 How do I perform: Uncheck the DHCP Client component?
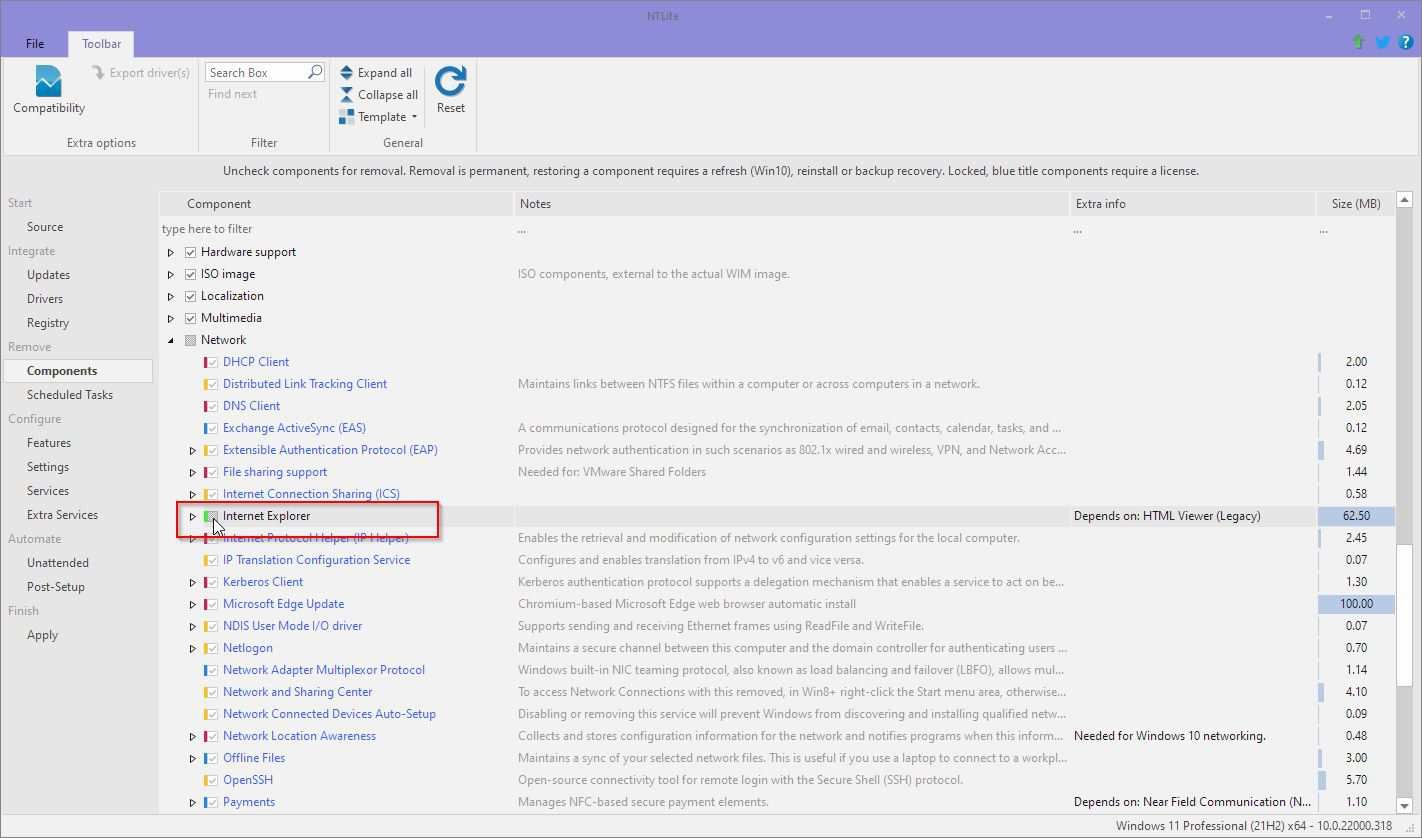[212, 362]
